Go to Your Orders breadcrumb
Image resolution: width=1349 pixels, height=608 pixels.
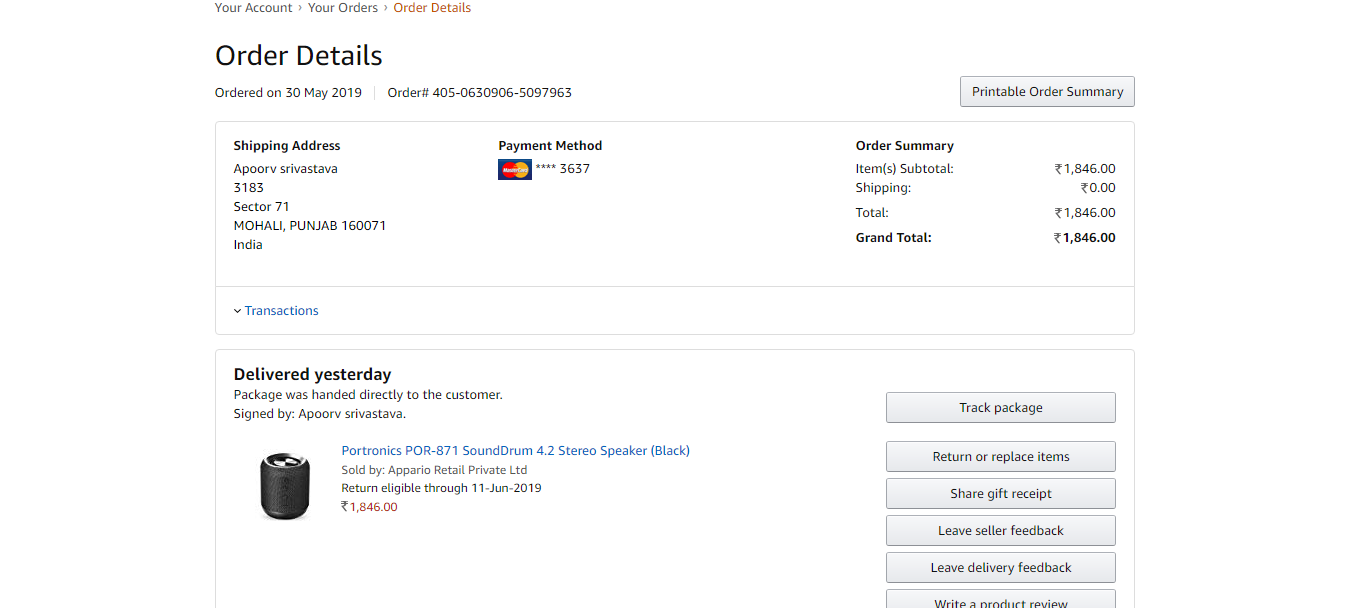(x=343, y=8)
